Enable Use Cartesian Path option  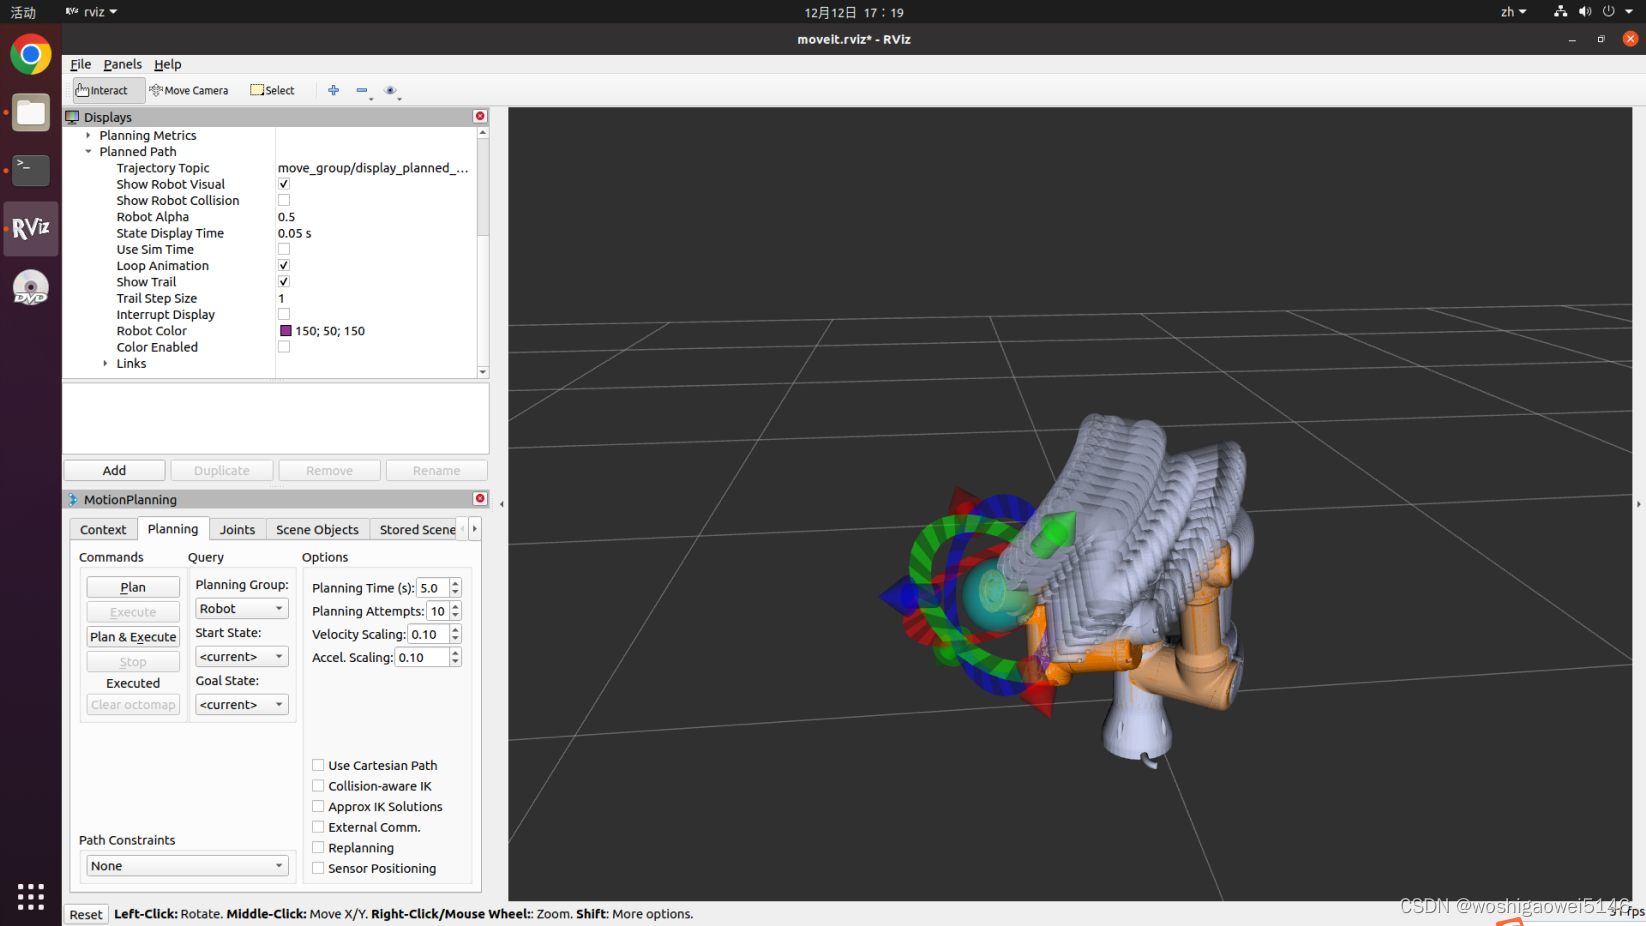318,765
